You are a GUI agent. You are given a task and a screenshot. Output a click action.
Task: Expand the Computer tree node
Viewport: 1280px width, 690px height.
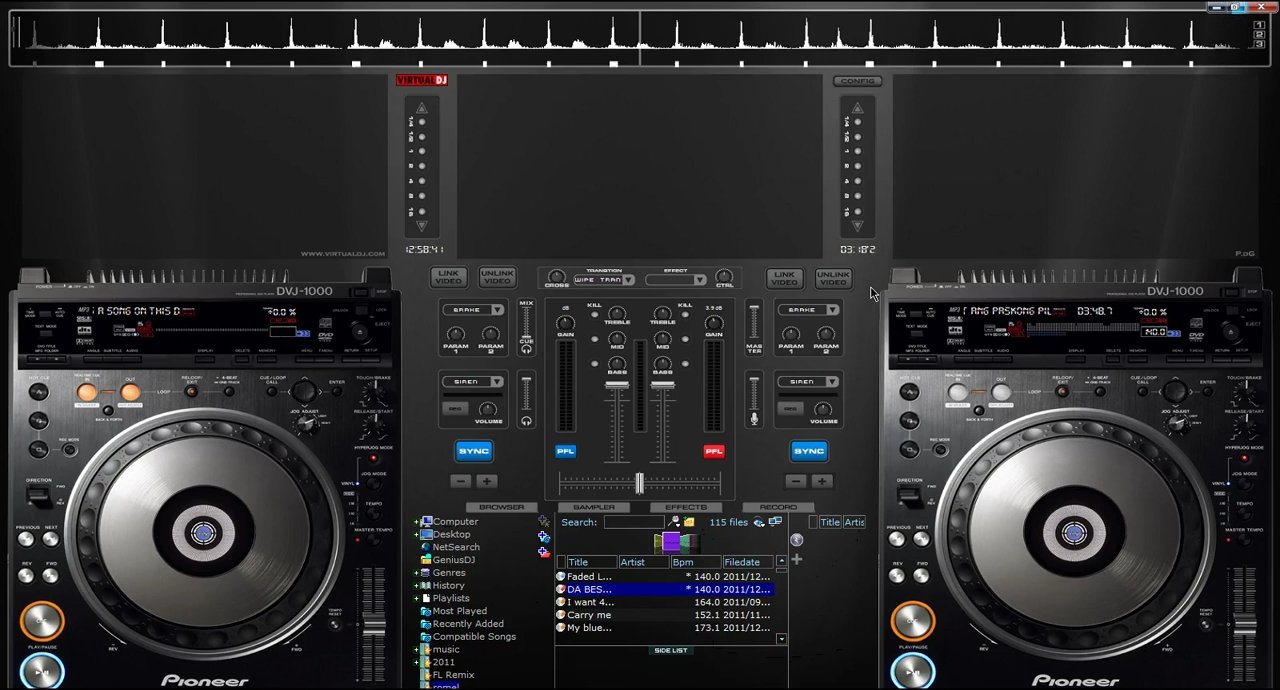[x=416, y=522]
